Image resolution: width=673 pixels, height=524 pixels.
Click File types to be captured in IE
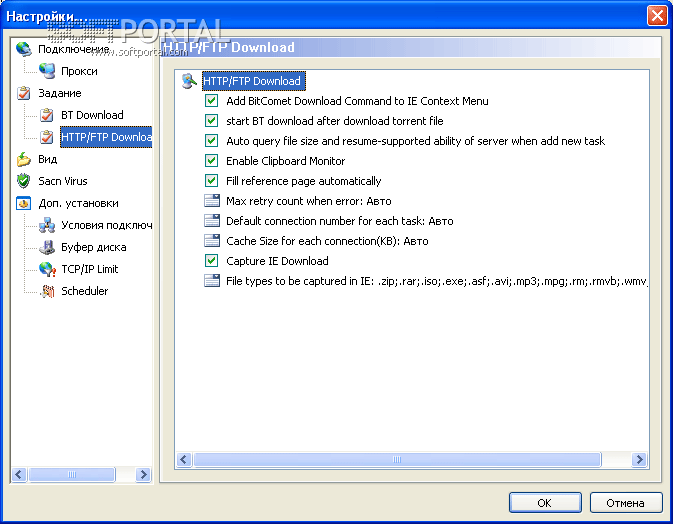437,281
